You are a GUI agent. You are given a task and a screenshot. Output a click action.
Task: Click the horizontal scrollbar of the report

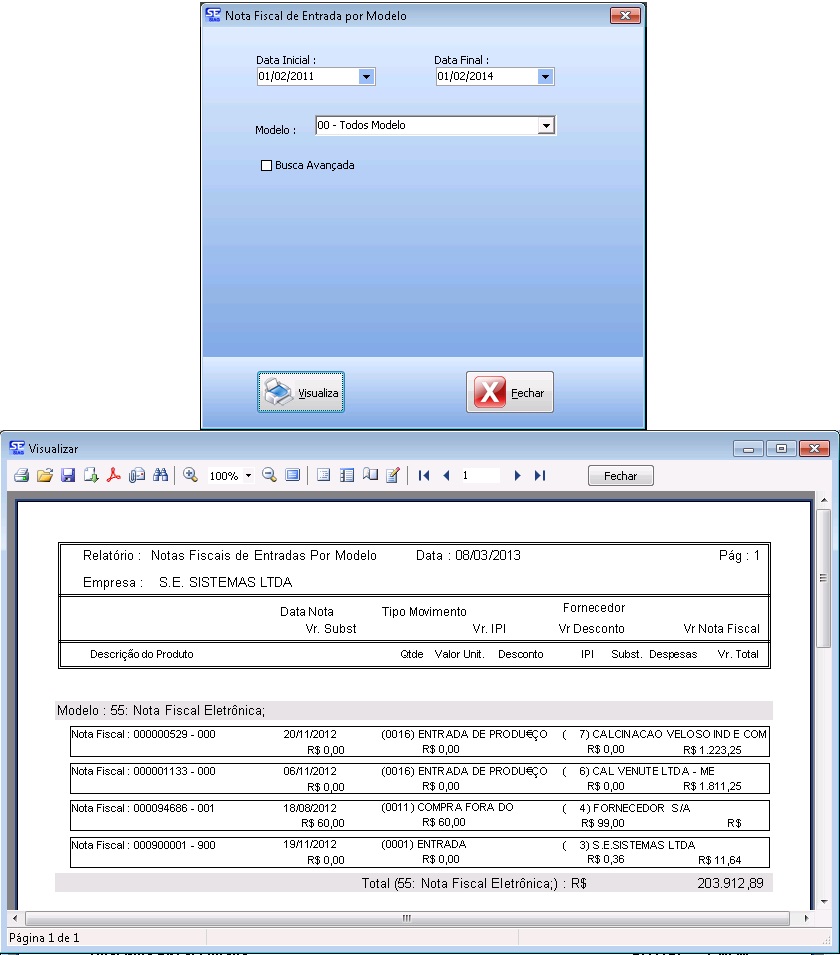406,918
